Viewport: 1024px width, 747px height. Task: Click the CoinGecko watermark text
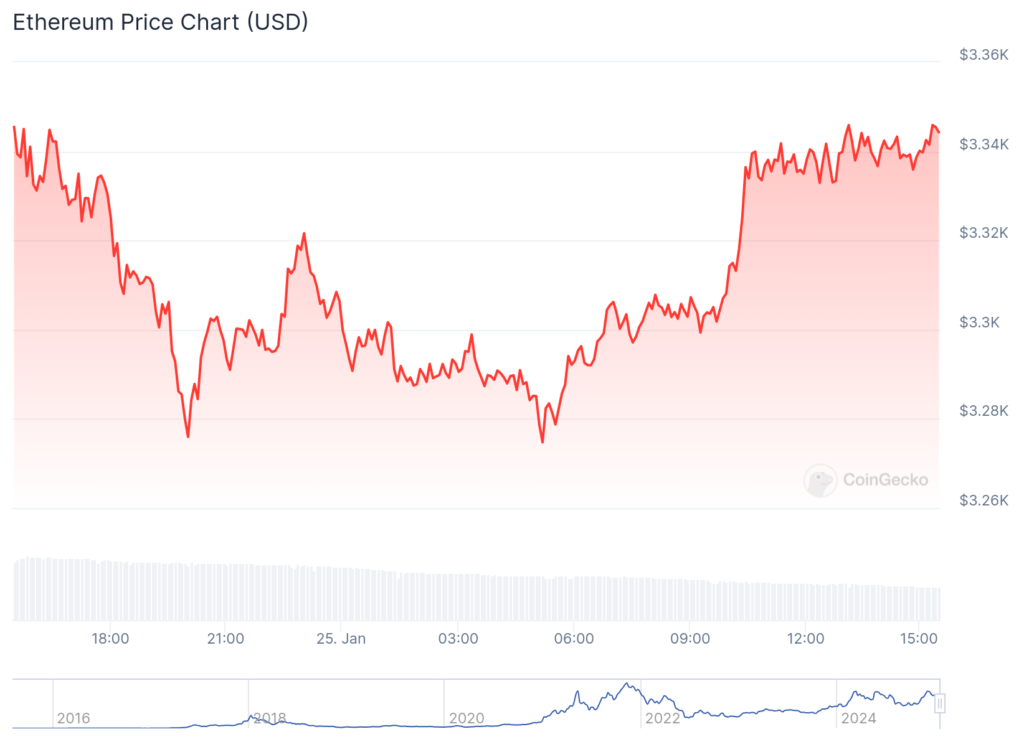(885, 480)
